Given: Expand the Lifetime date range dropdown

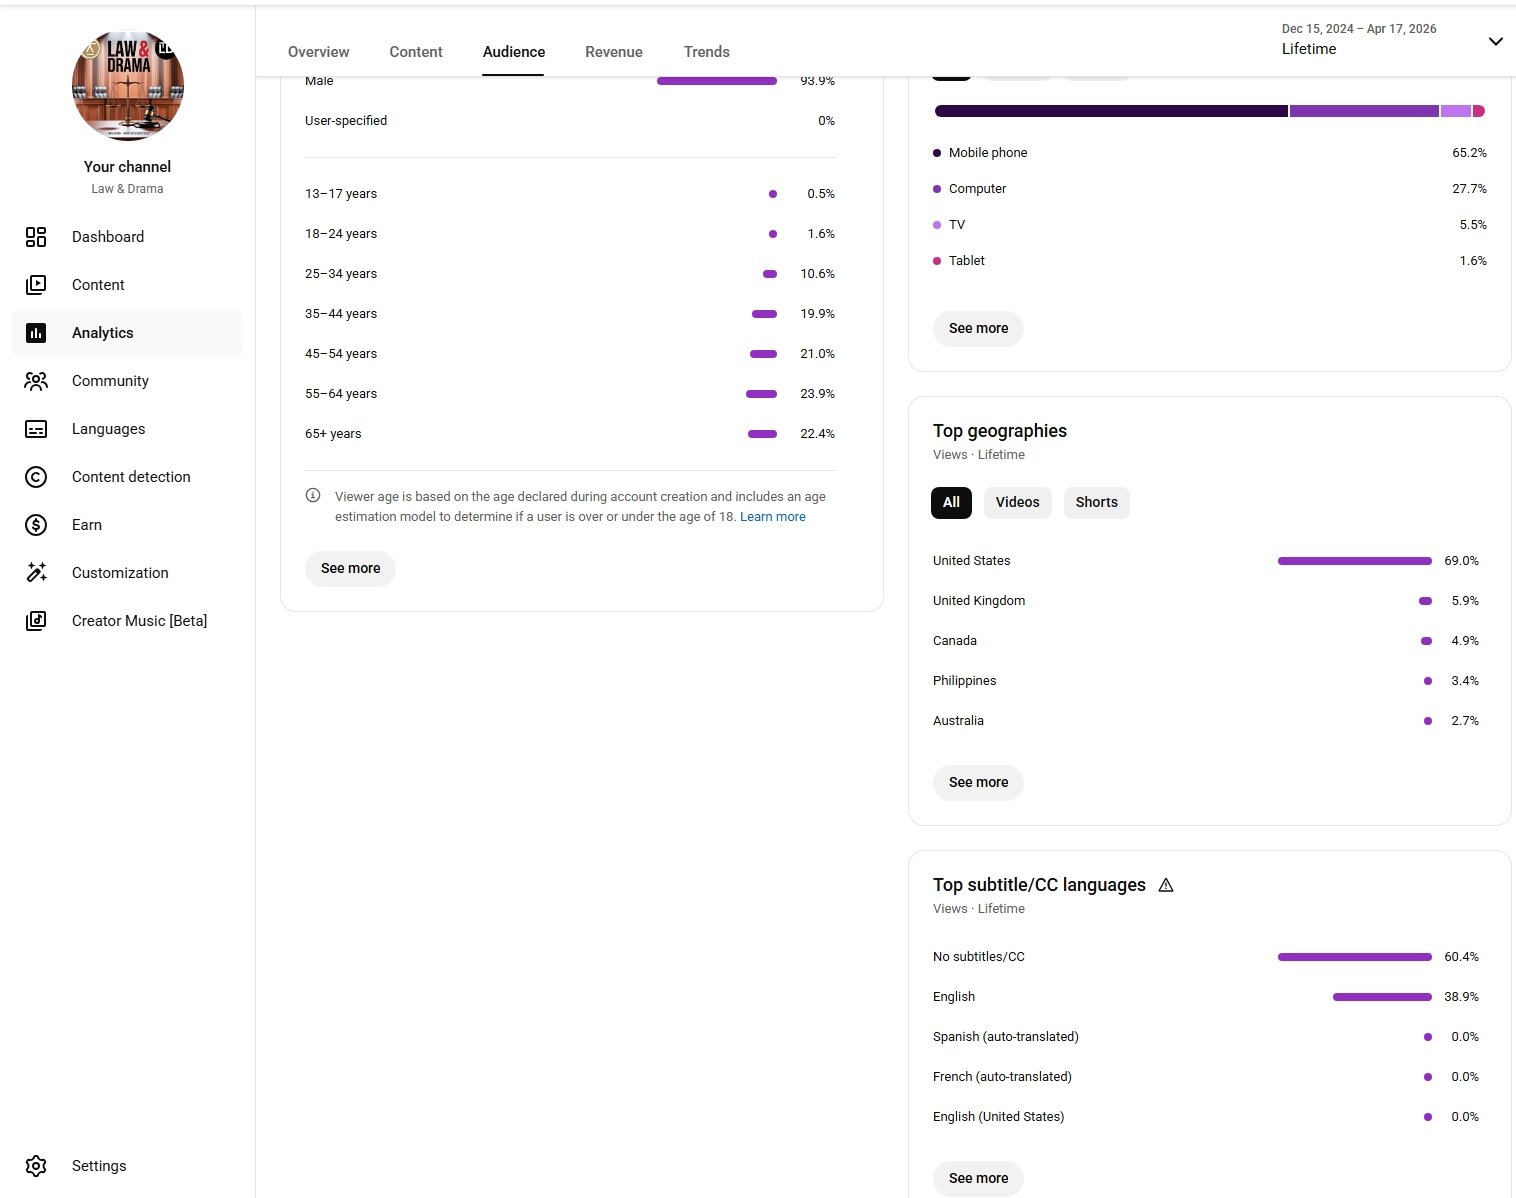Looking at the screenshot, I should click(x=1495, y=41).
